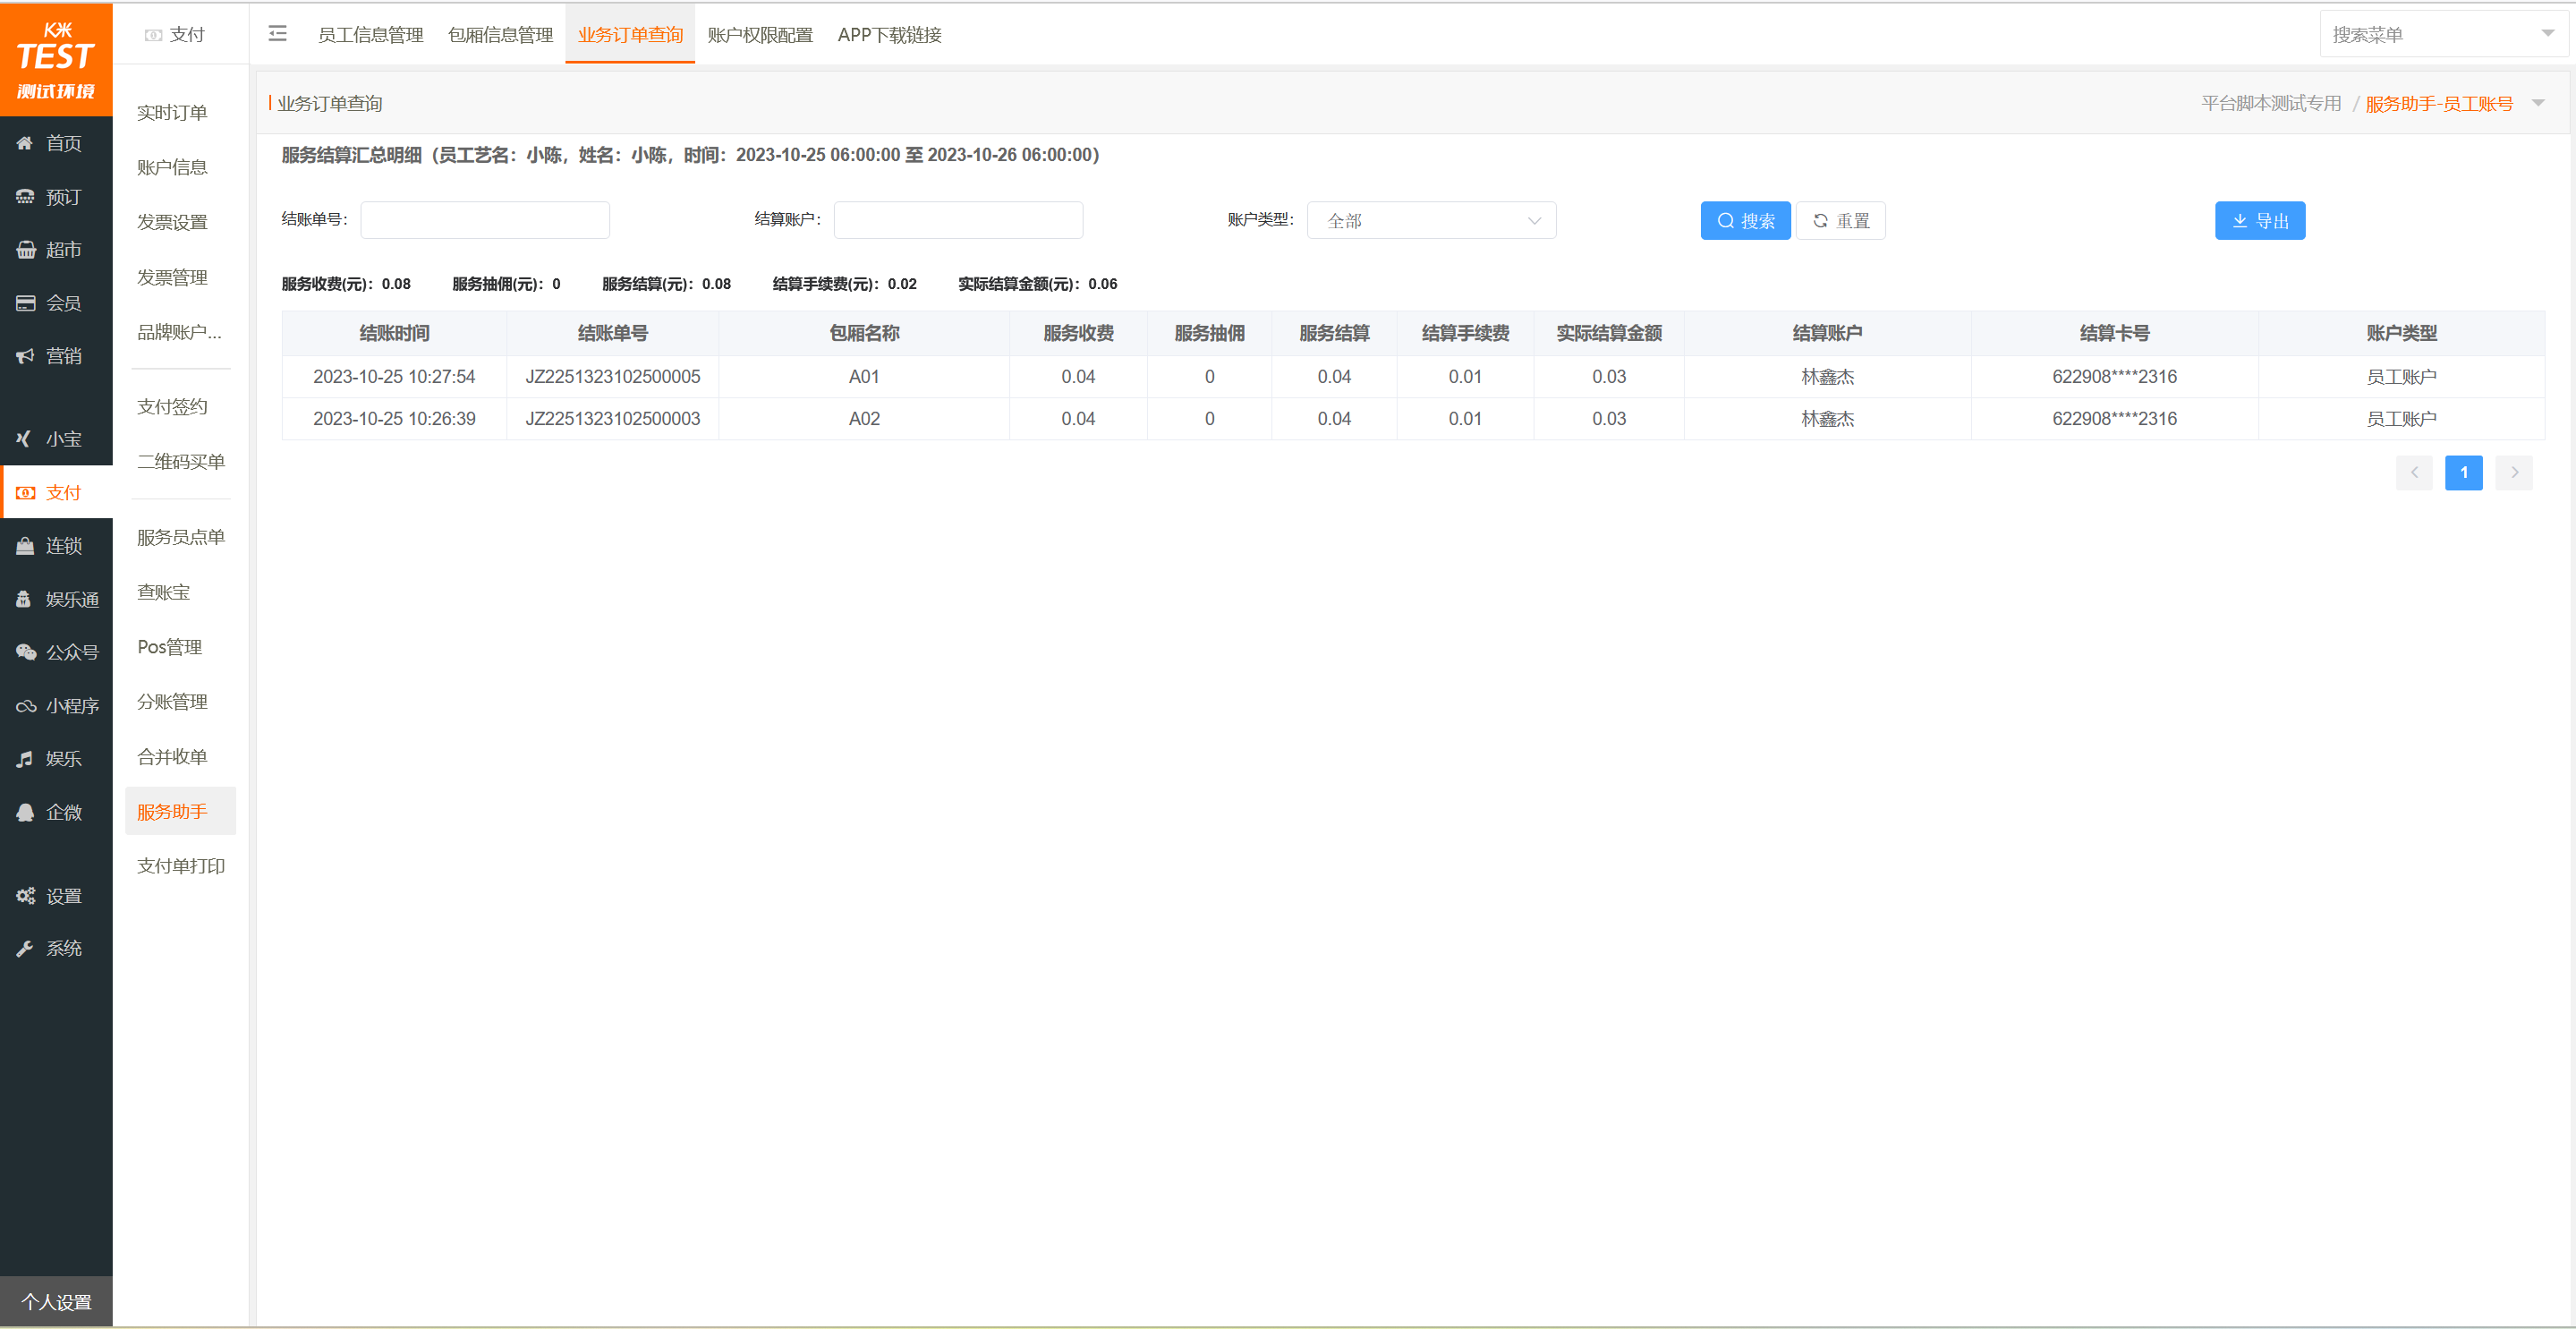Click the 账户类型 column header
2576x1329 pixels.
[2401, 333]
